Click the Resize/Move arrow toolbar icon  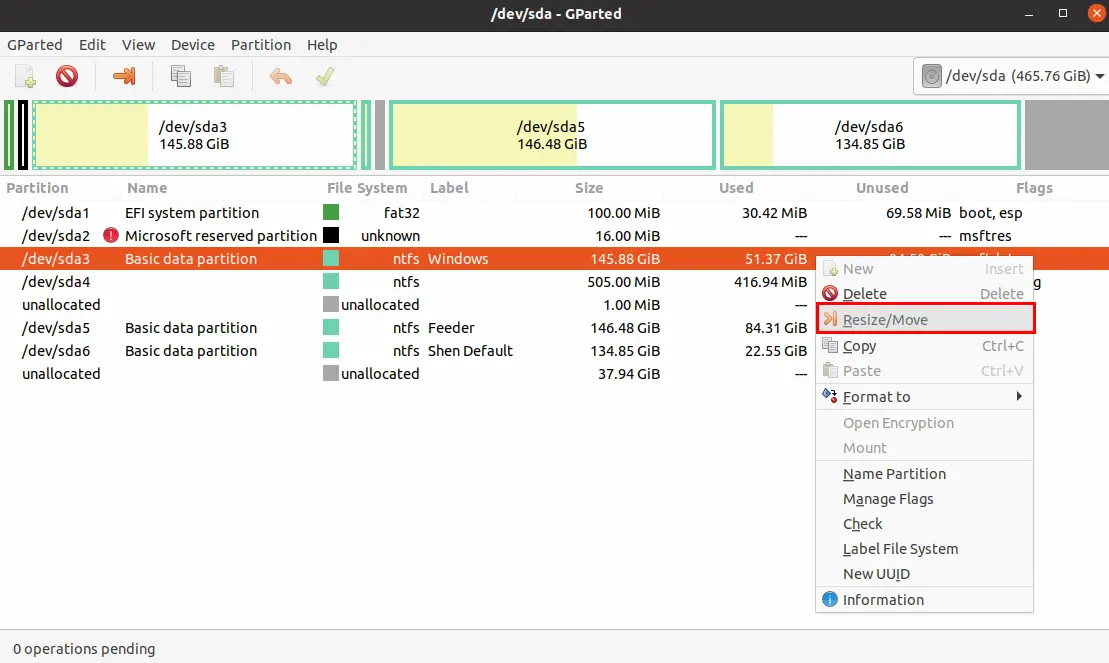point(123,76)
